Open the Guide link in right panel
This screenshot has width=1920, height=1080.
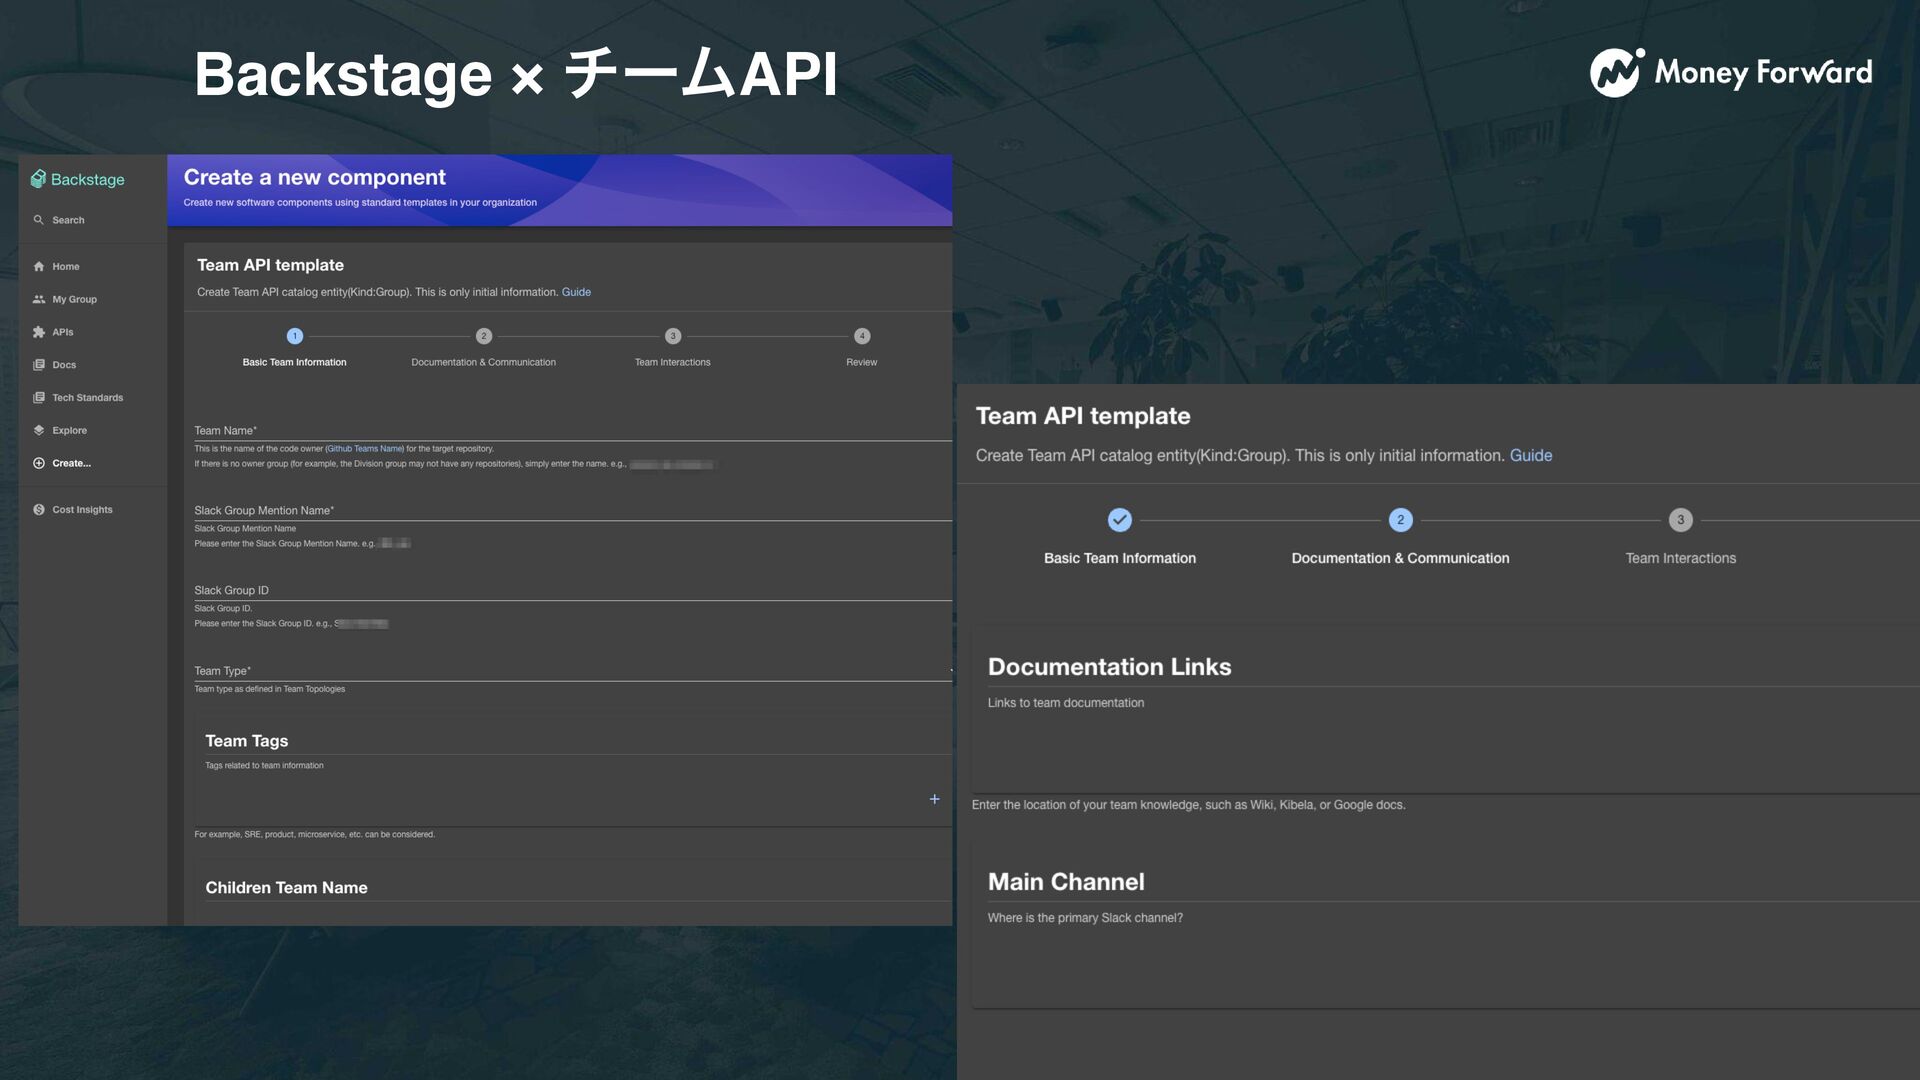coord(1531,455)
